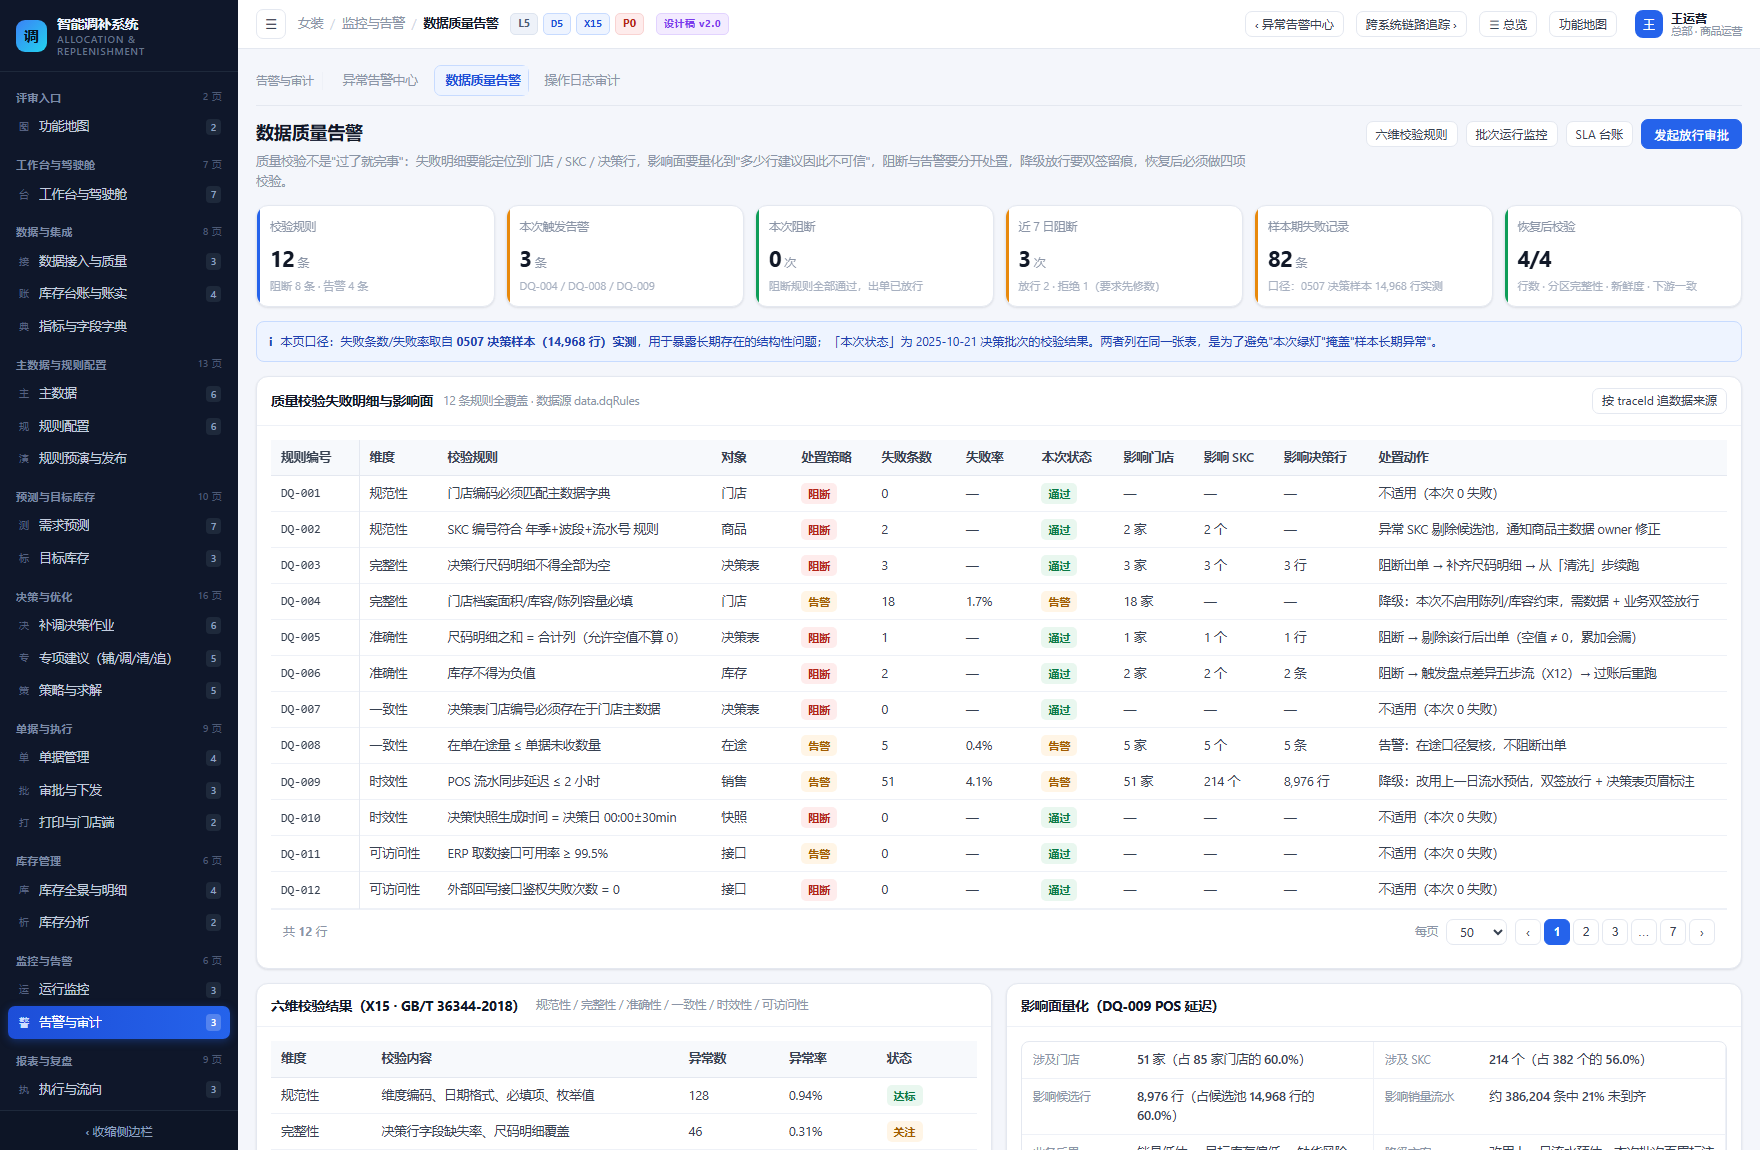Click 规则编号 column header
The image size is (1760, 1150).
(x=306, y=458)
